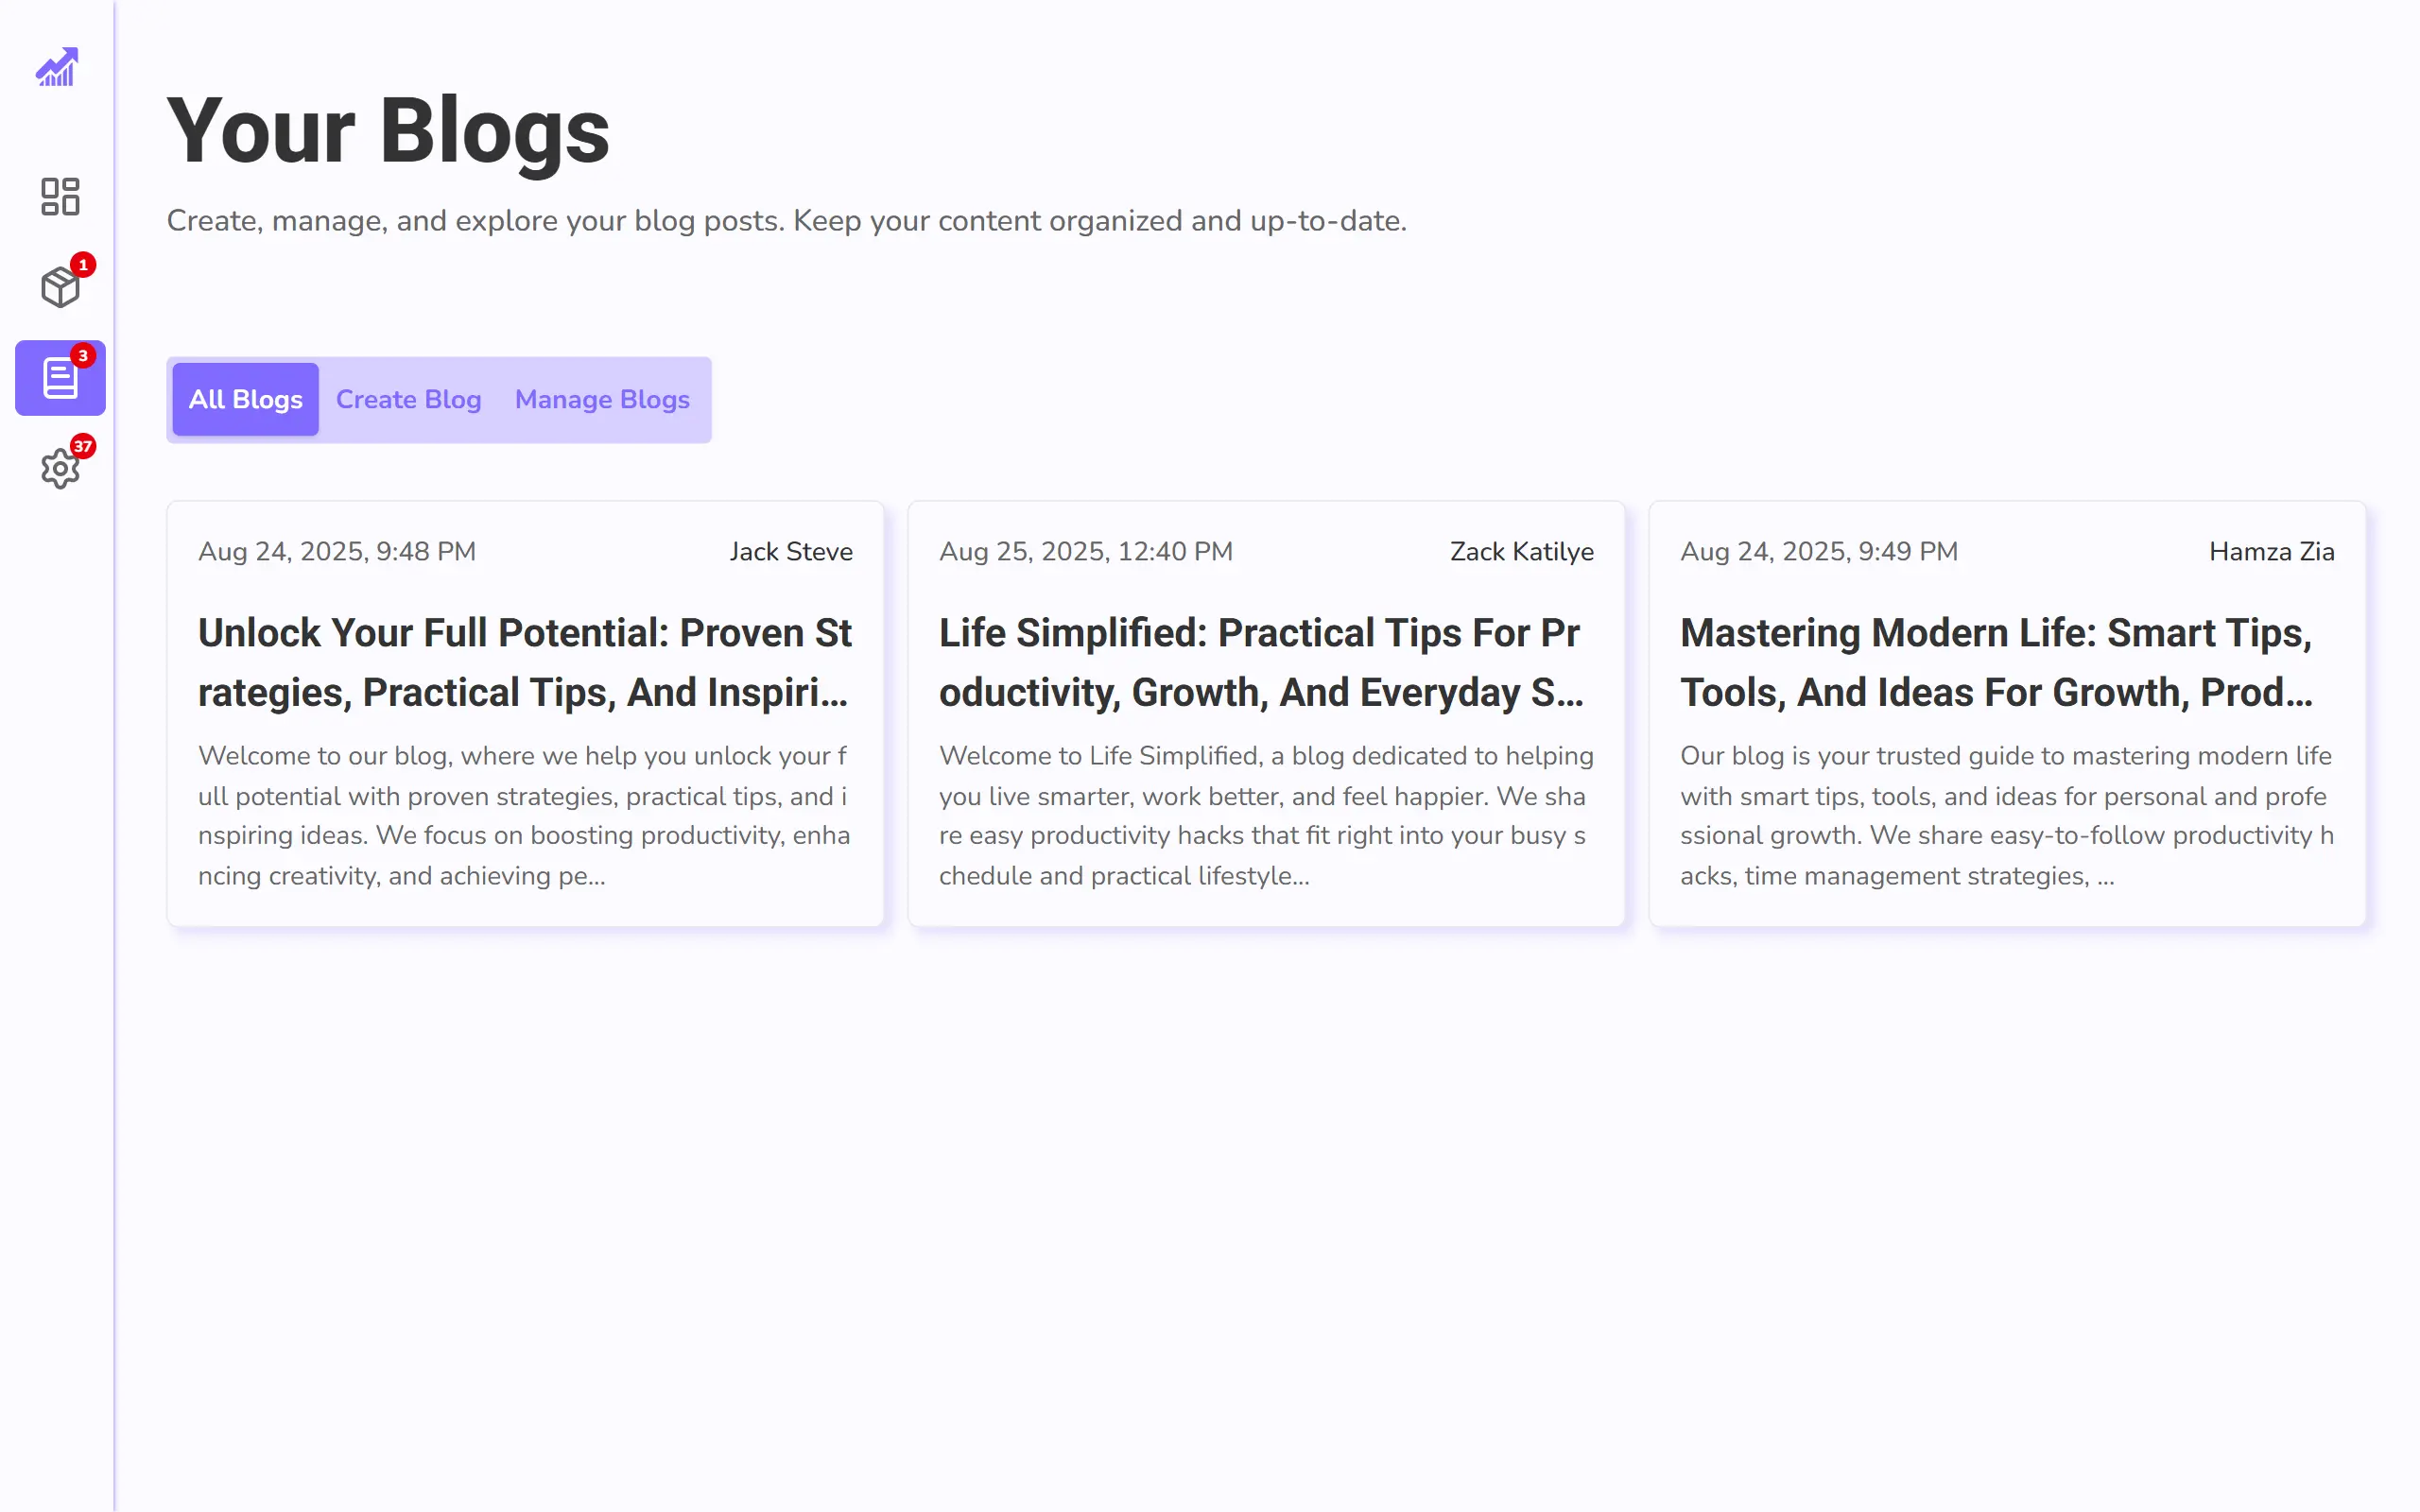Click author name Hamza Zia

coord(2271,551)
